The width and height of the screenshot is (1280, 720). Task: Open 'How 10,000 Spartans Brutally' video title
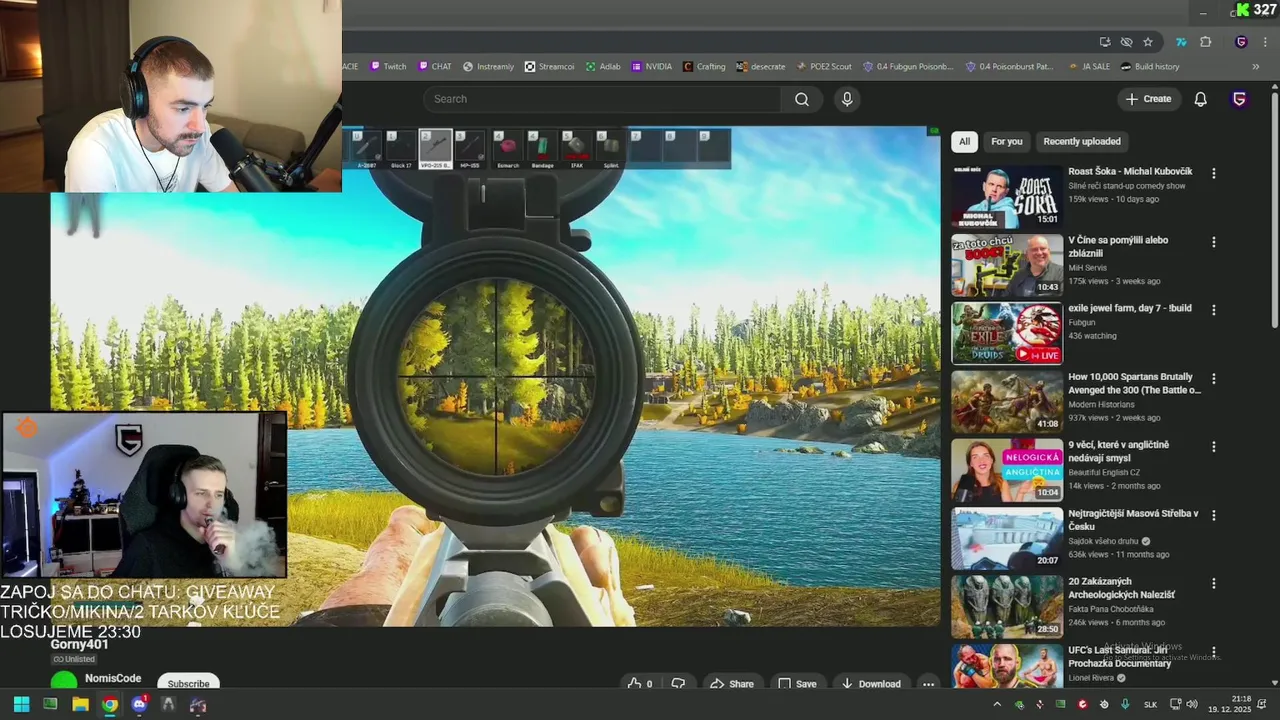(1134, 383)
